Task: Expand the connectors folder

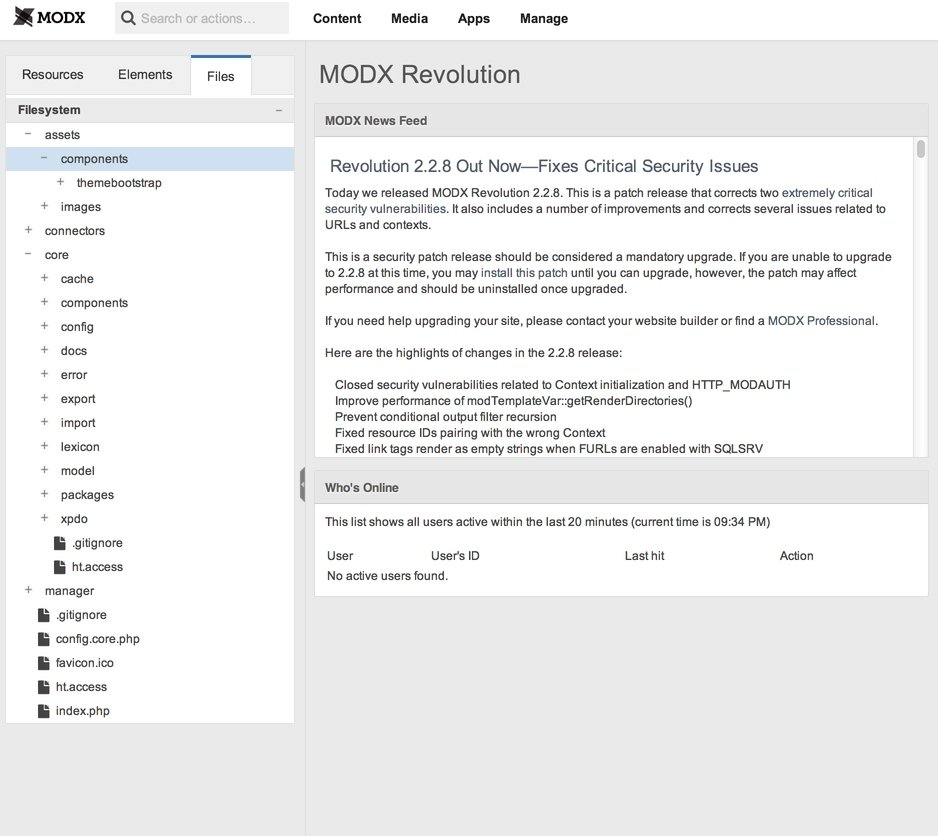Action: [28, 230]
